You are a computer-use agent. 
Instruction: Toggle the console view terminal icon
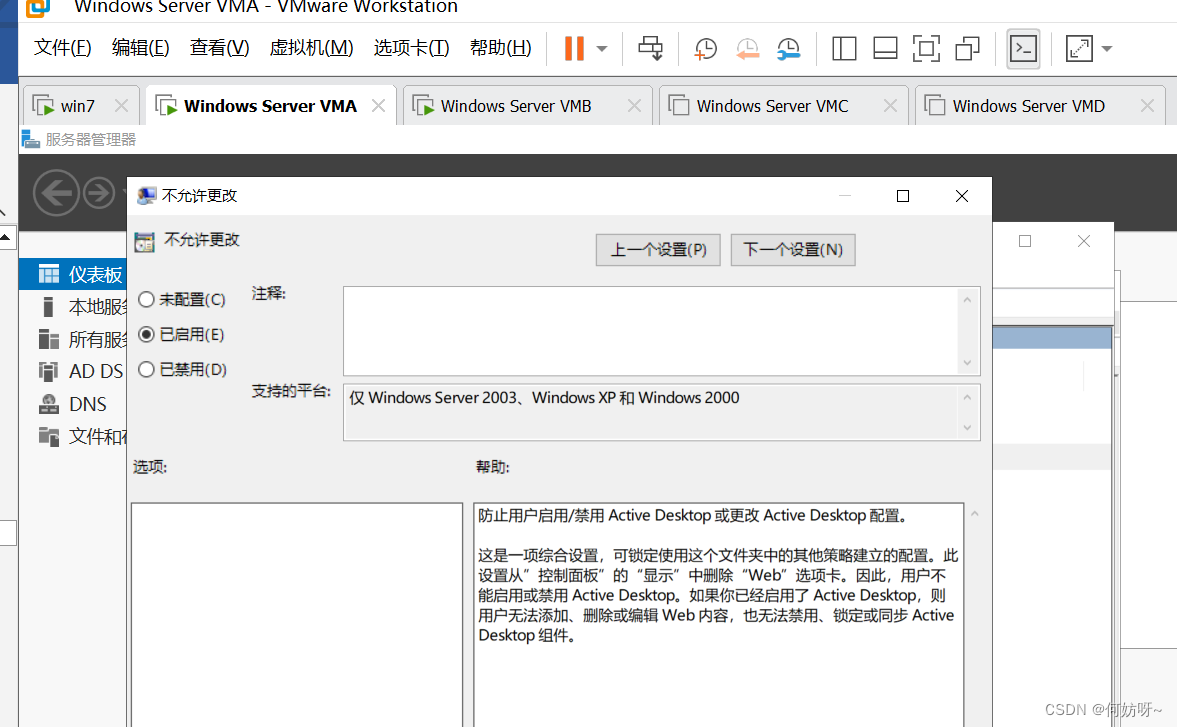pos(1023,48)
